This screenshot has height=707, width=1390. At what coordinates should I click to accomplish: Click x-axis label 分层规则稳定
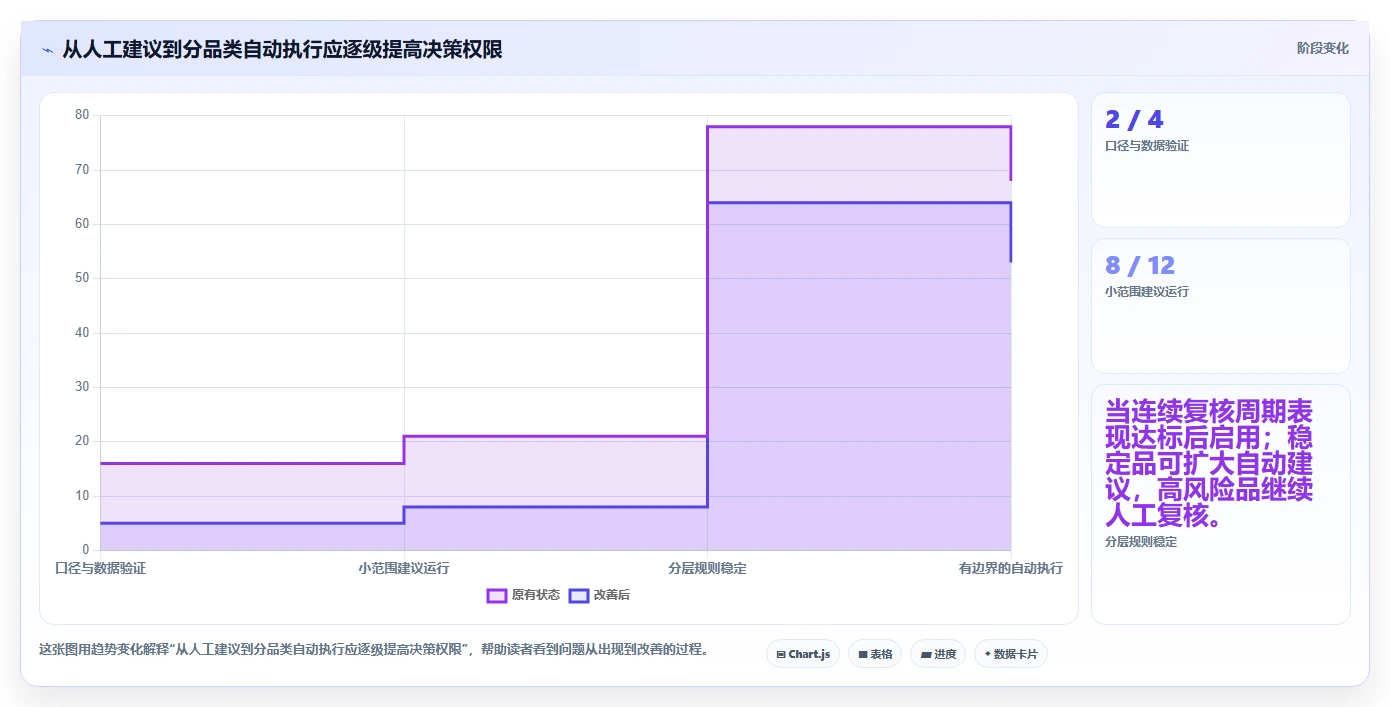[707, 568]
